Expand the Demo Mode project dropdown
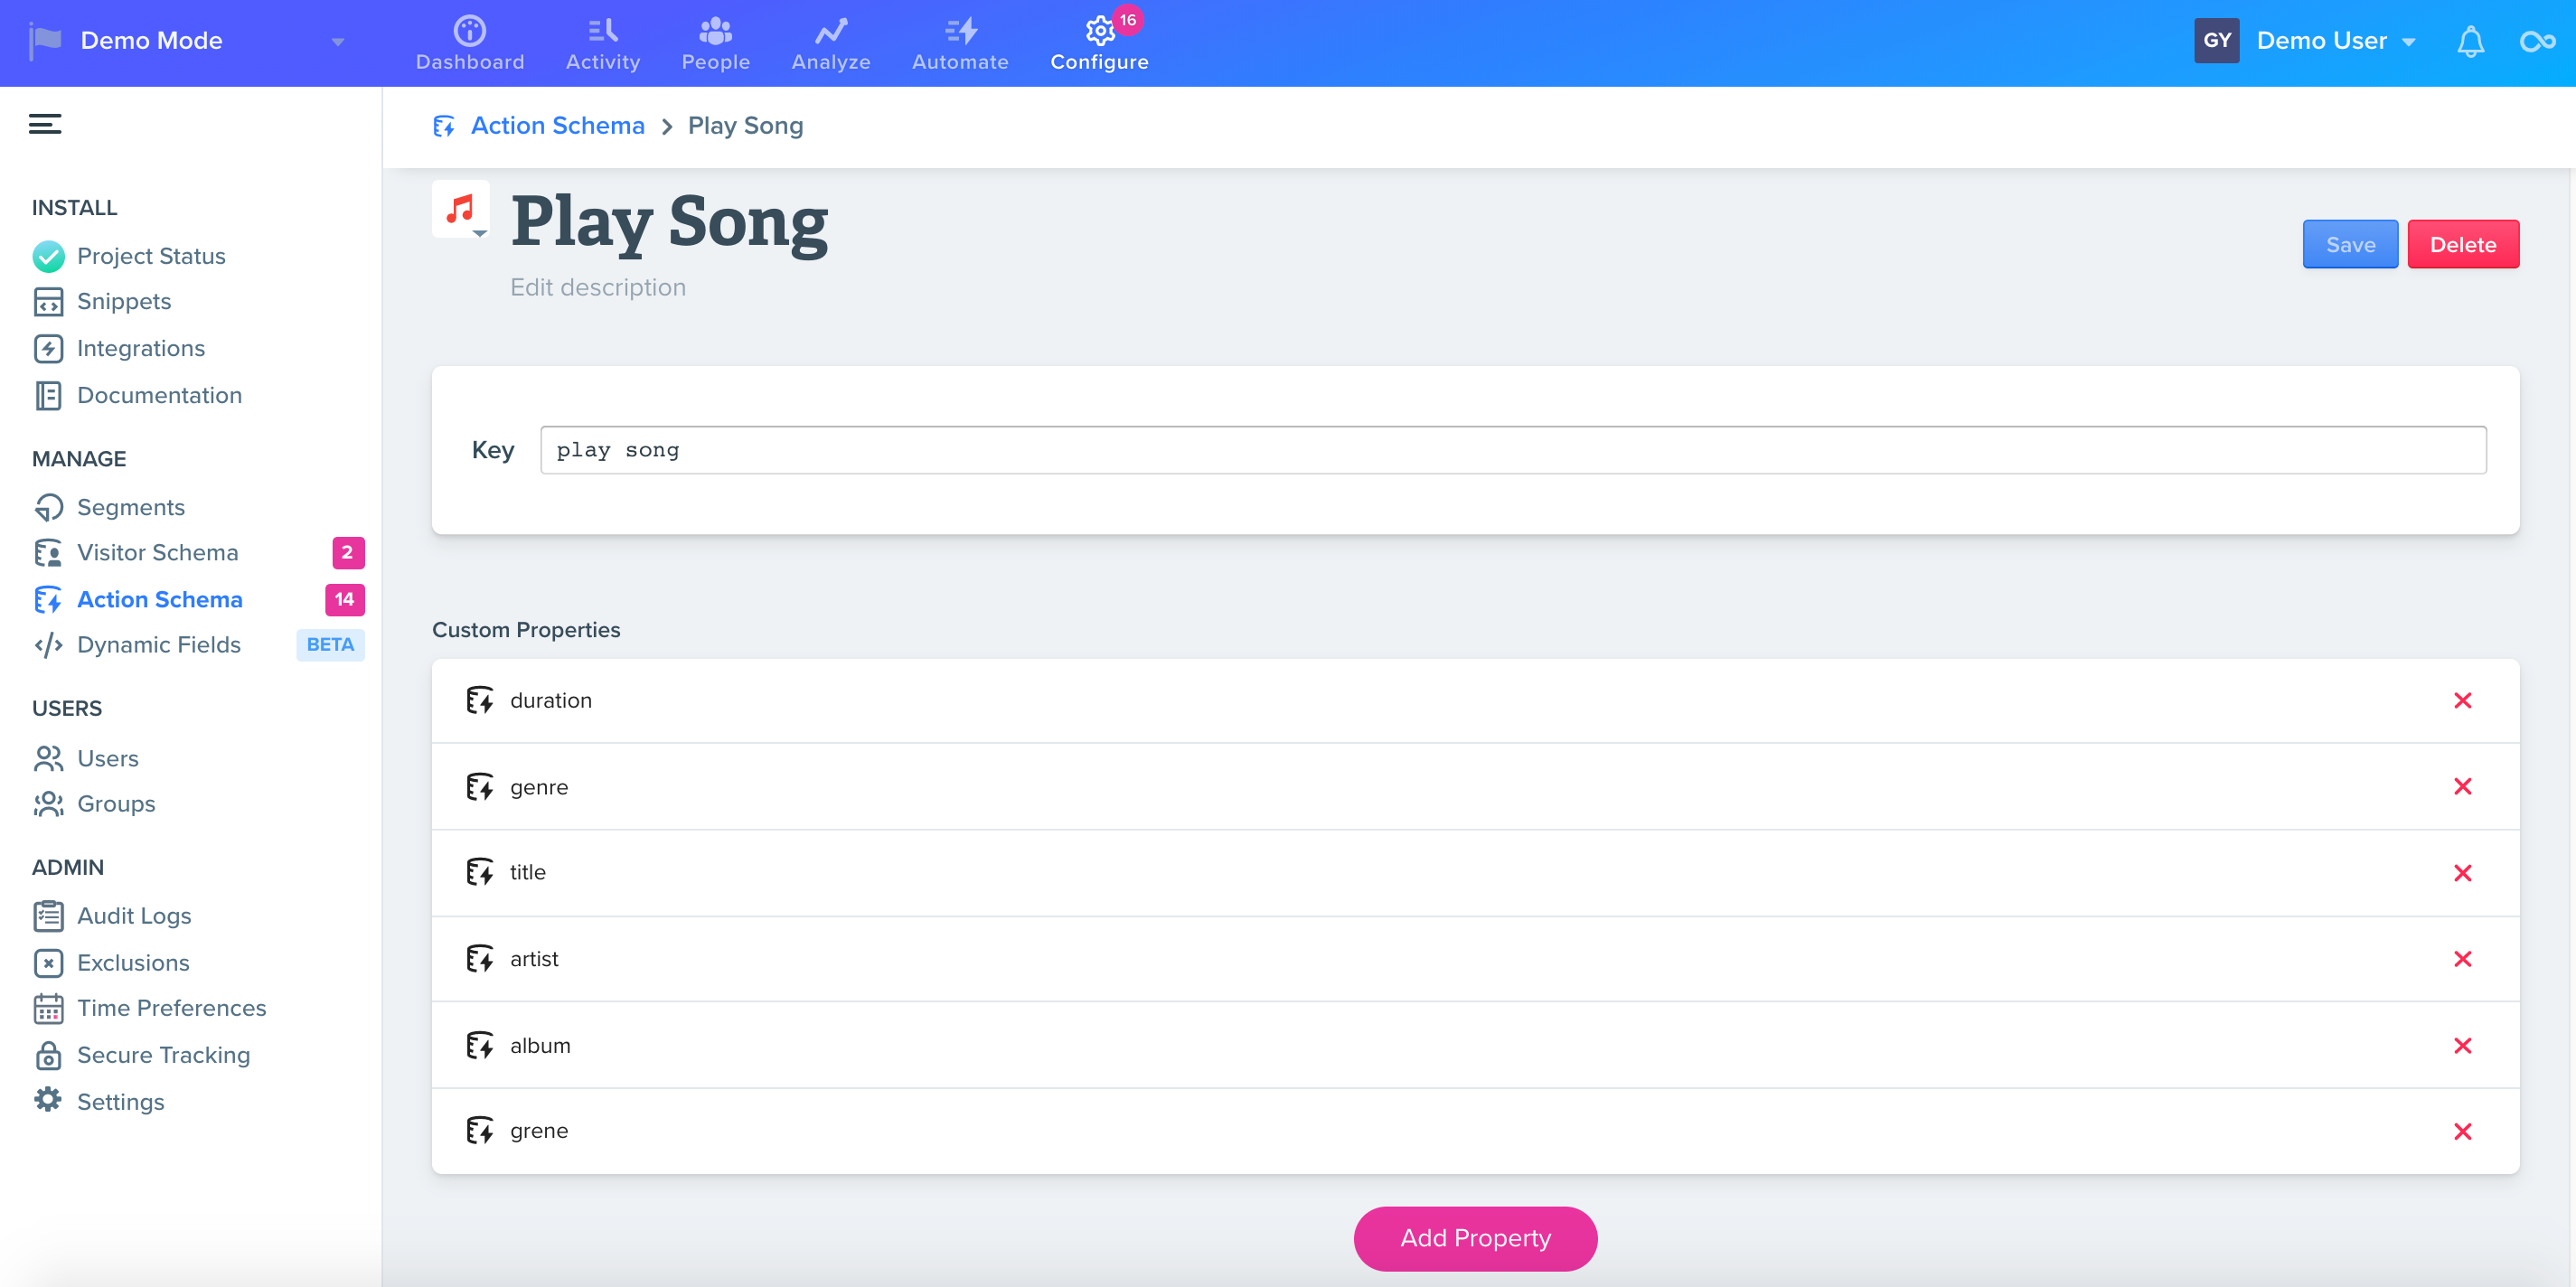 [337, 41]
